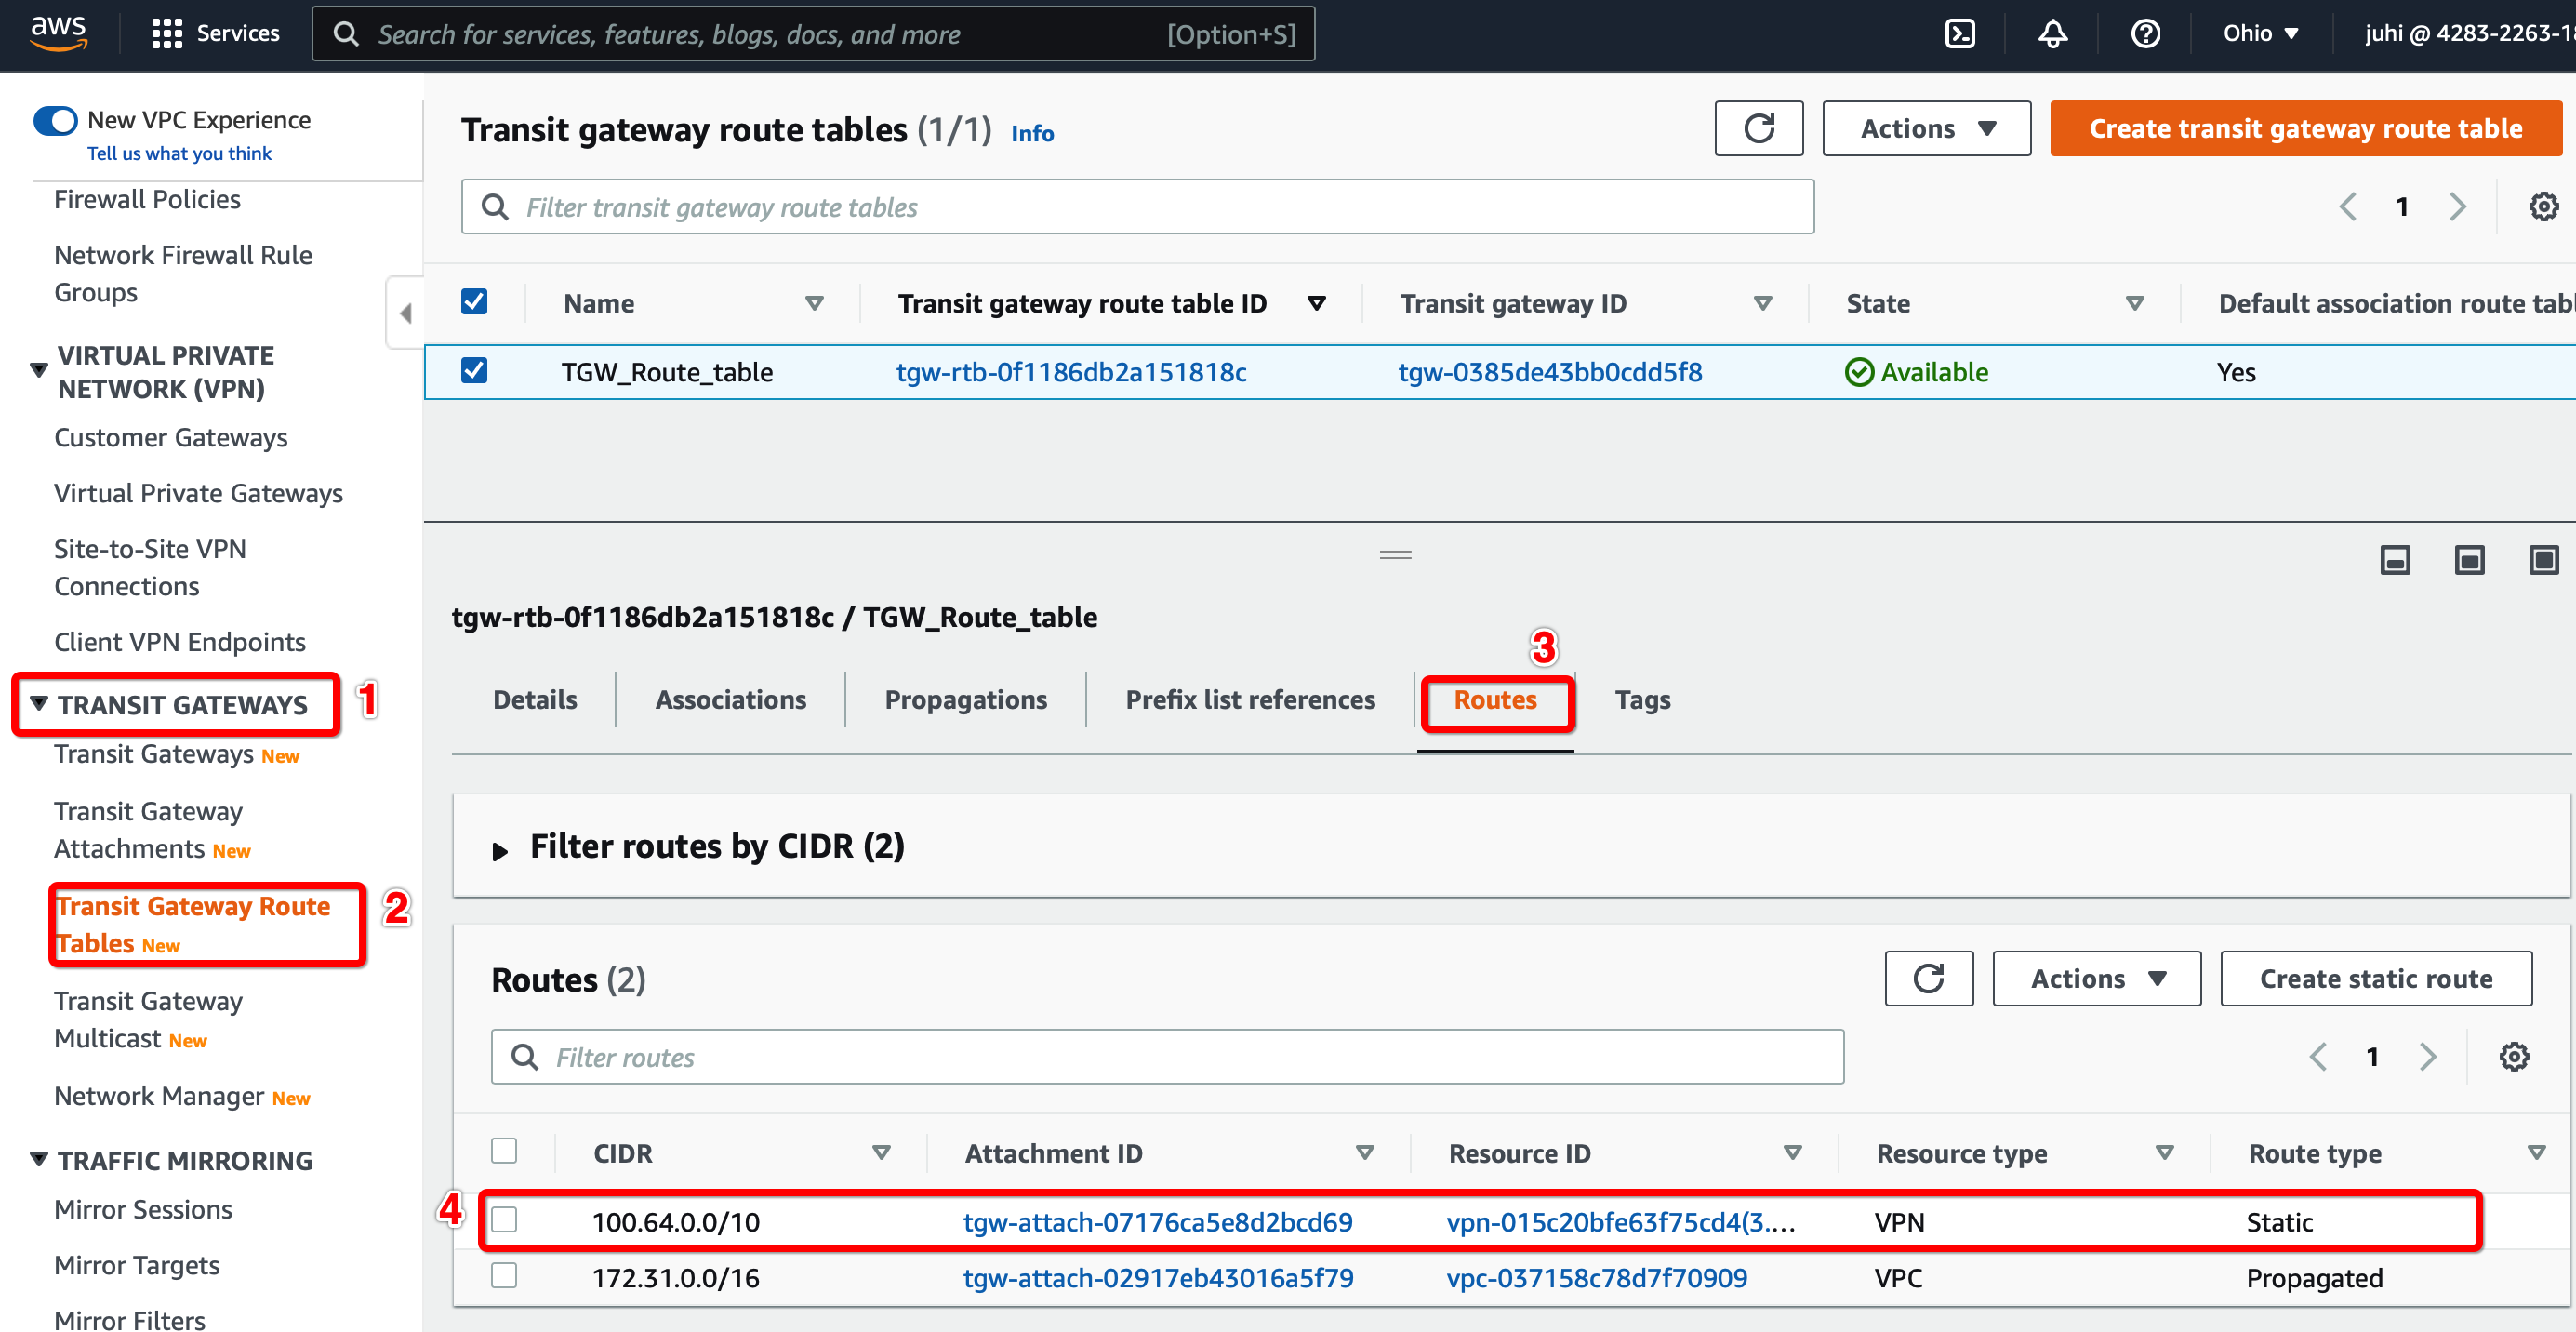Open the AWS home logo

pyautogui.click(x=58, y=33)
